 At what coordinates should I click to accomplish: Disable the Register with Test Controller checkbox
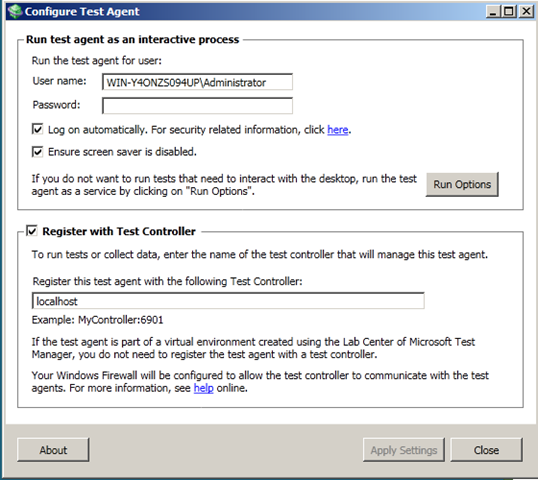coord(32,231)
